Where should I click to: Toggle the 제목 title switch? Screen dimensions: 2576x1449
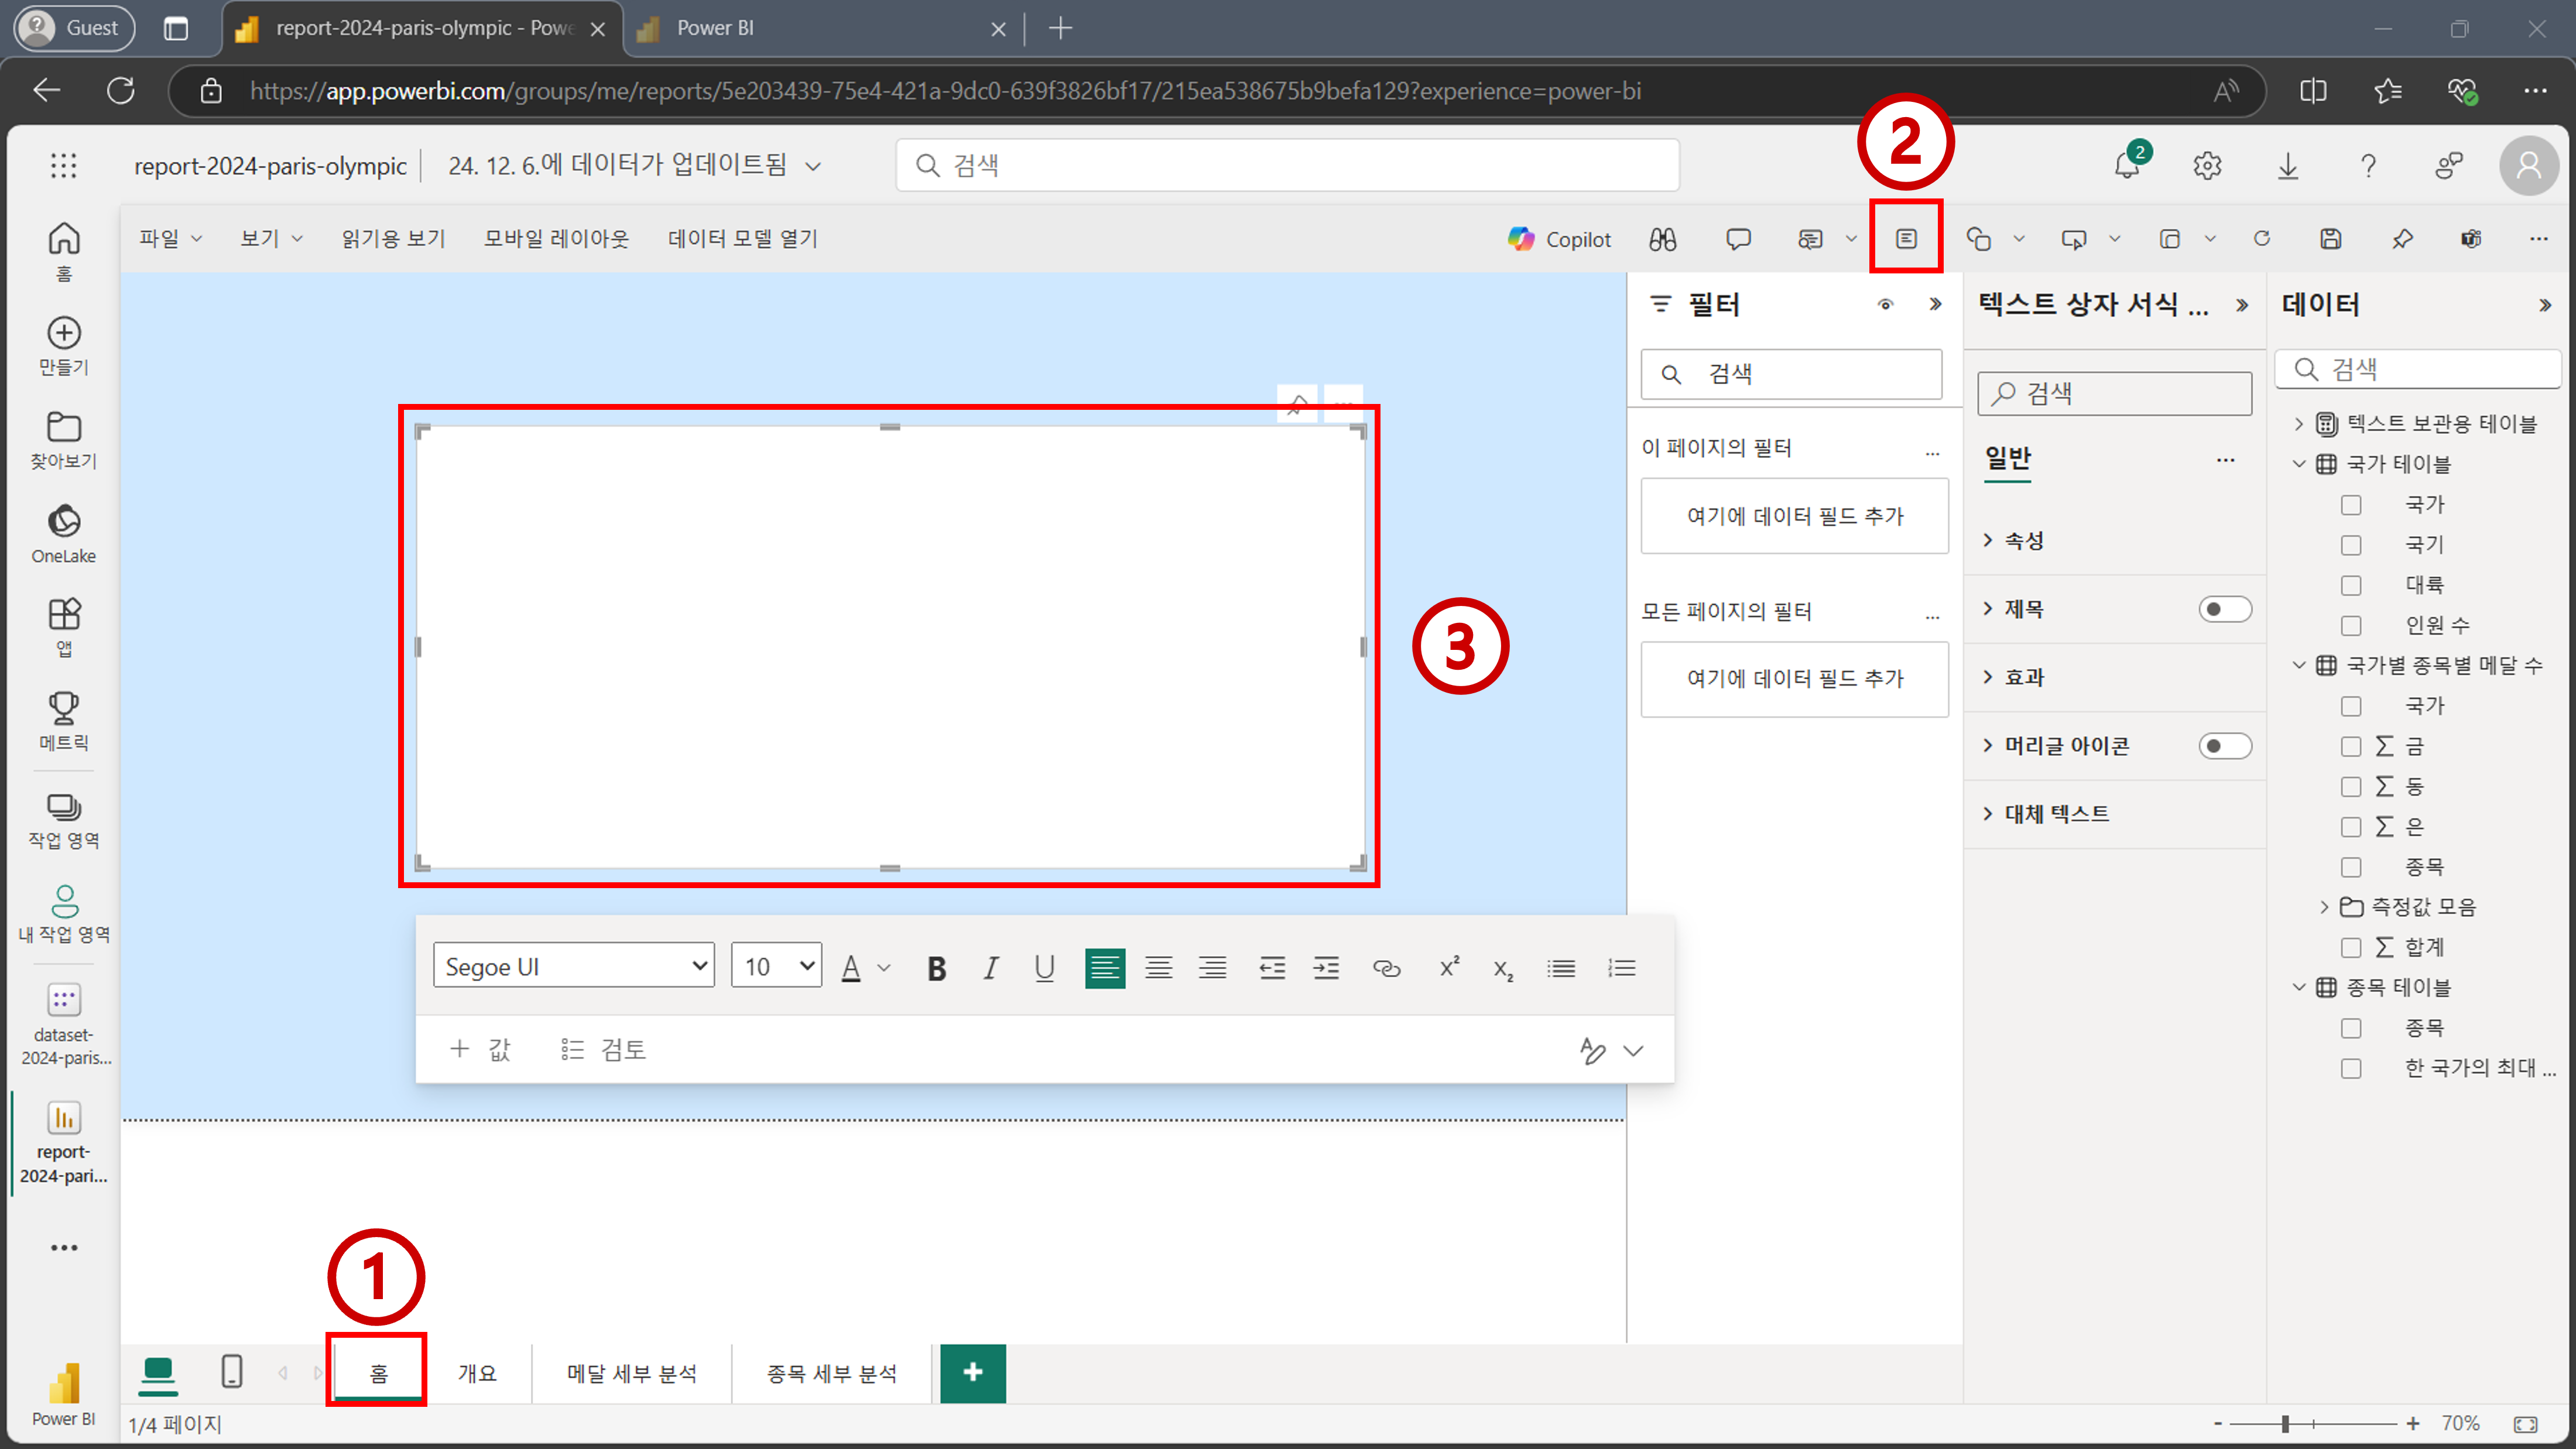click(x=2225, y=609)
